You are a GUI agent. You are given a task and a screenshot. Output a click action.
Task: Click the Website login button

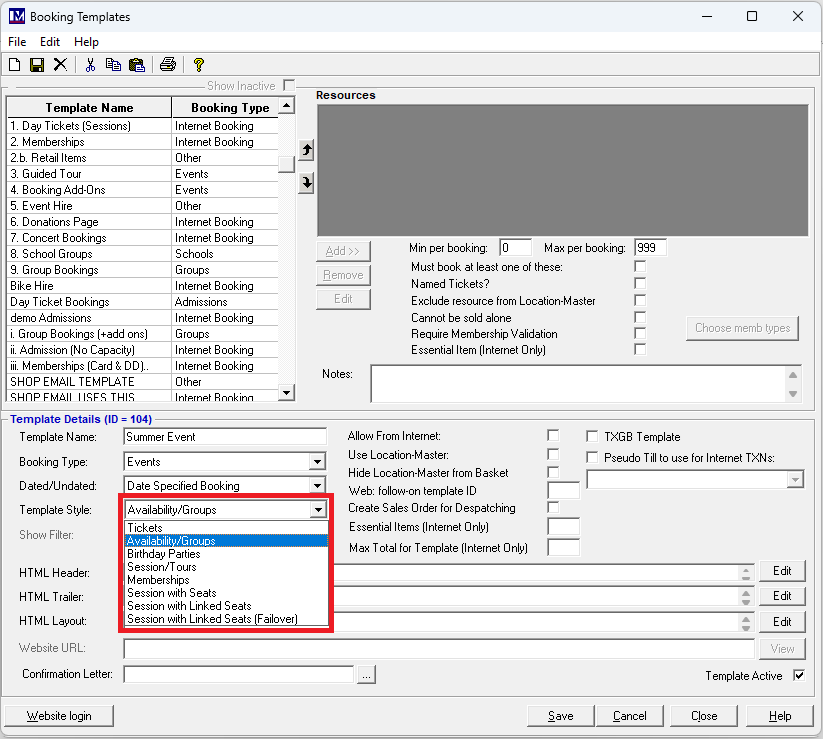point(58,716)
